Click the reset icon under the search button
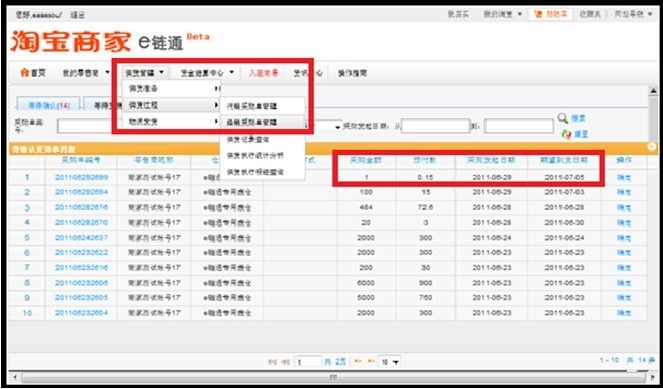The height and width of the screenshot is (389, 663). [x=566, y=134]
